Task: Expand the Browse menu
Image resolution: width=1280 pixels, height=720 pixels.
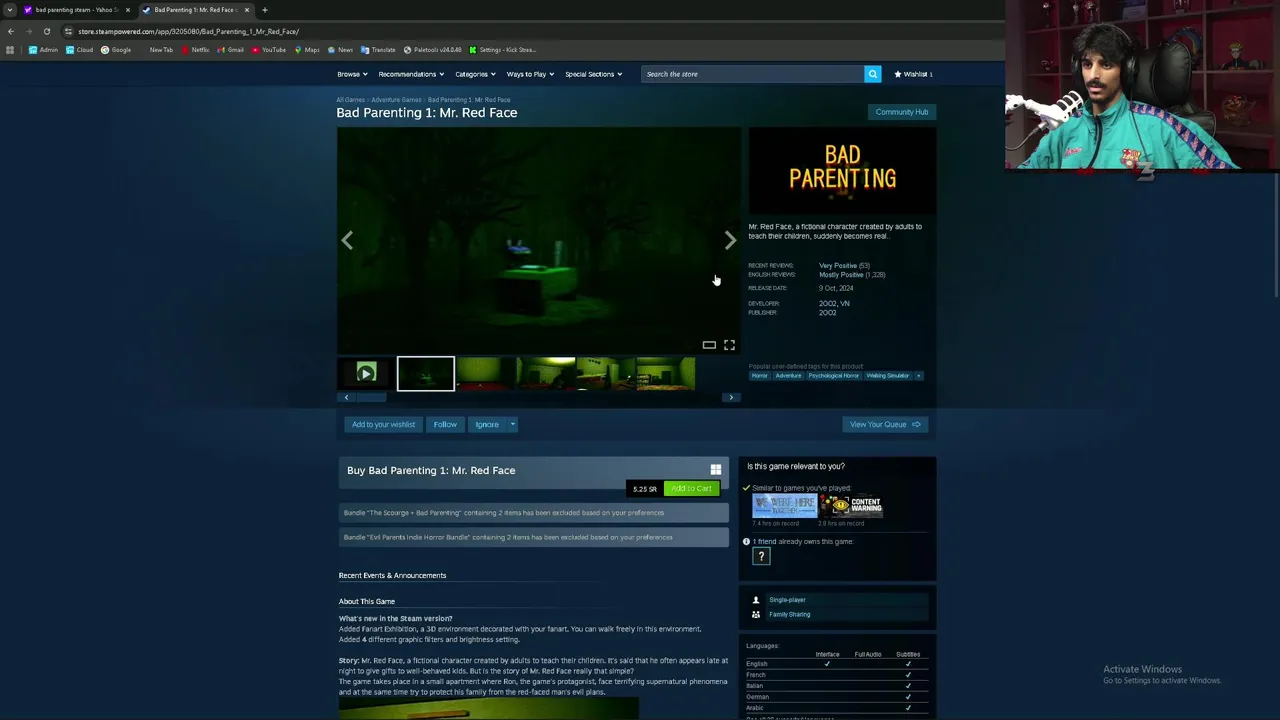Action: click(x=352, y=74)
